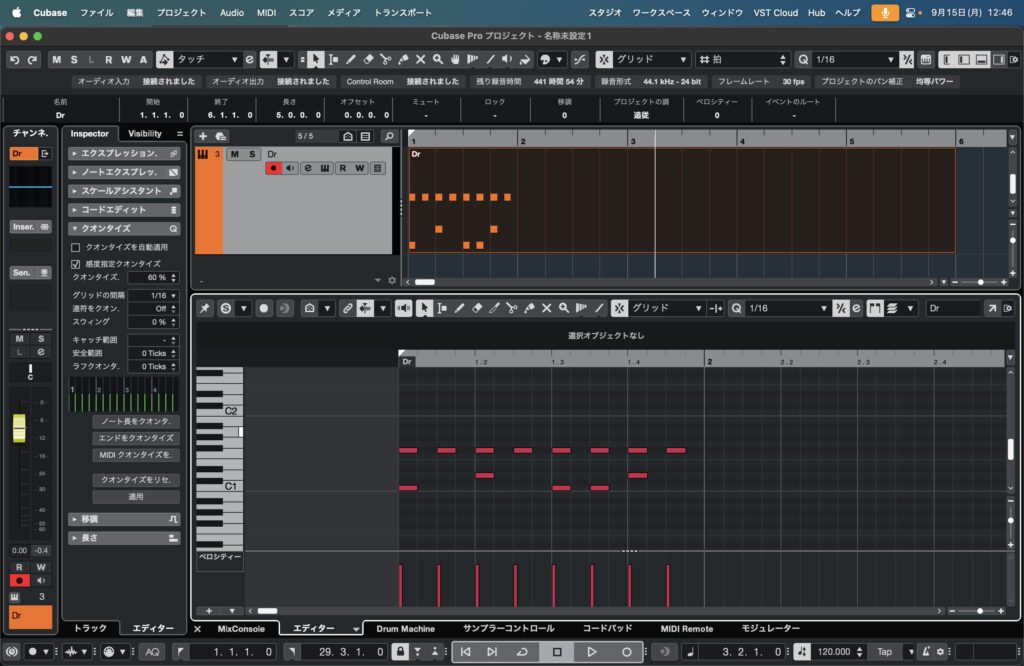
Task: Select the Draw pencil tool in the key editor
Action: 461,308
